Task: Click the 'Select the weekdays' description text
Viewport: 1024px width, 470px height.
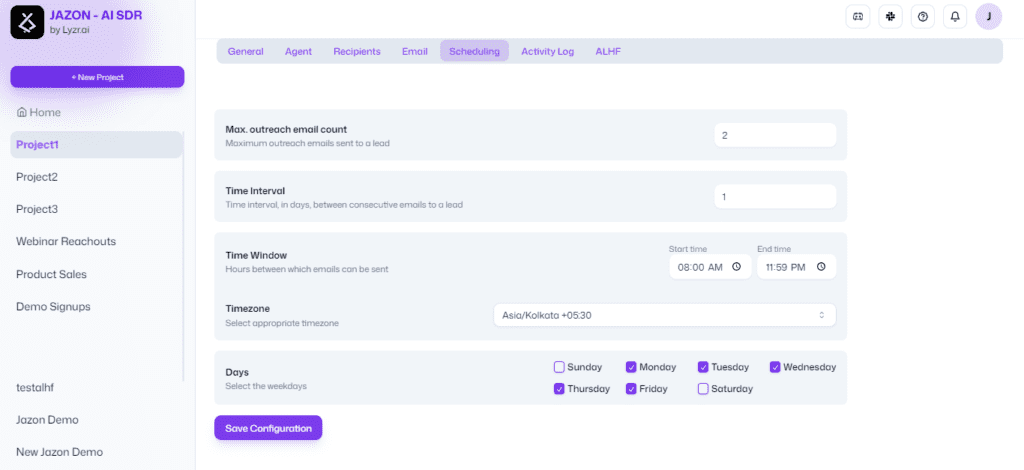Action: [x=266, y=386]
